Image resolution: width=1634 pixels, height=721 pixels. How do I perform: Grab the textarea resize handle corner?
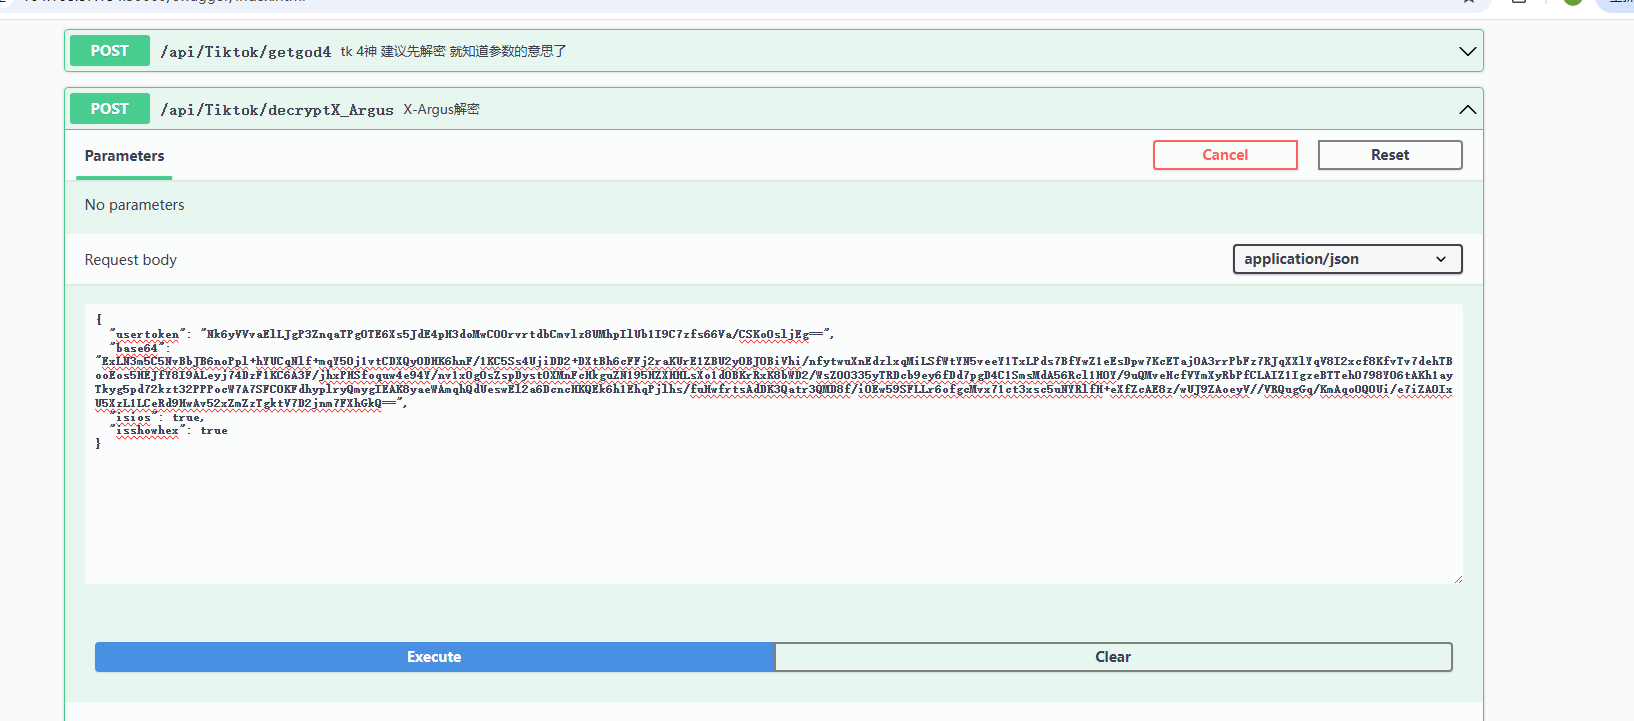coord(1457,578)
